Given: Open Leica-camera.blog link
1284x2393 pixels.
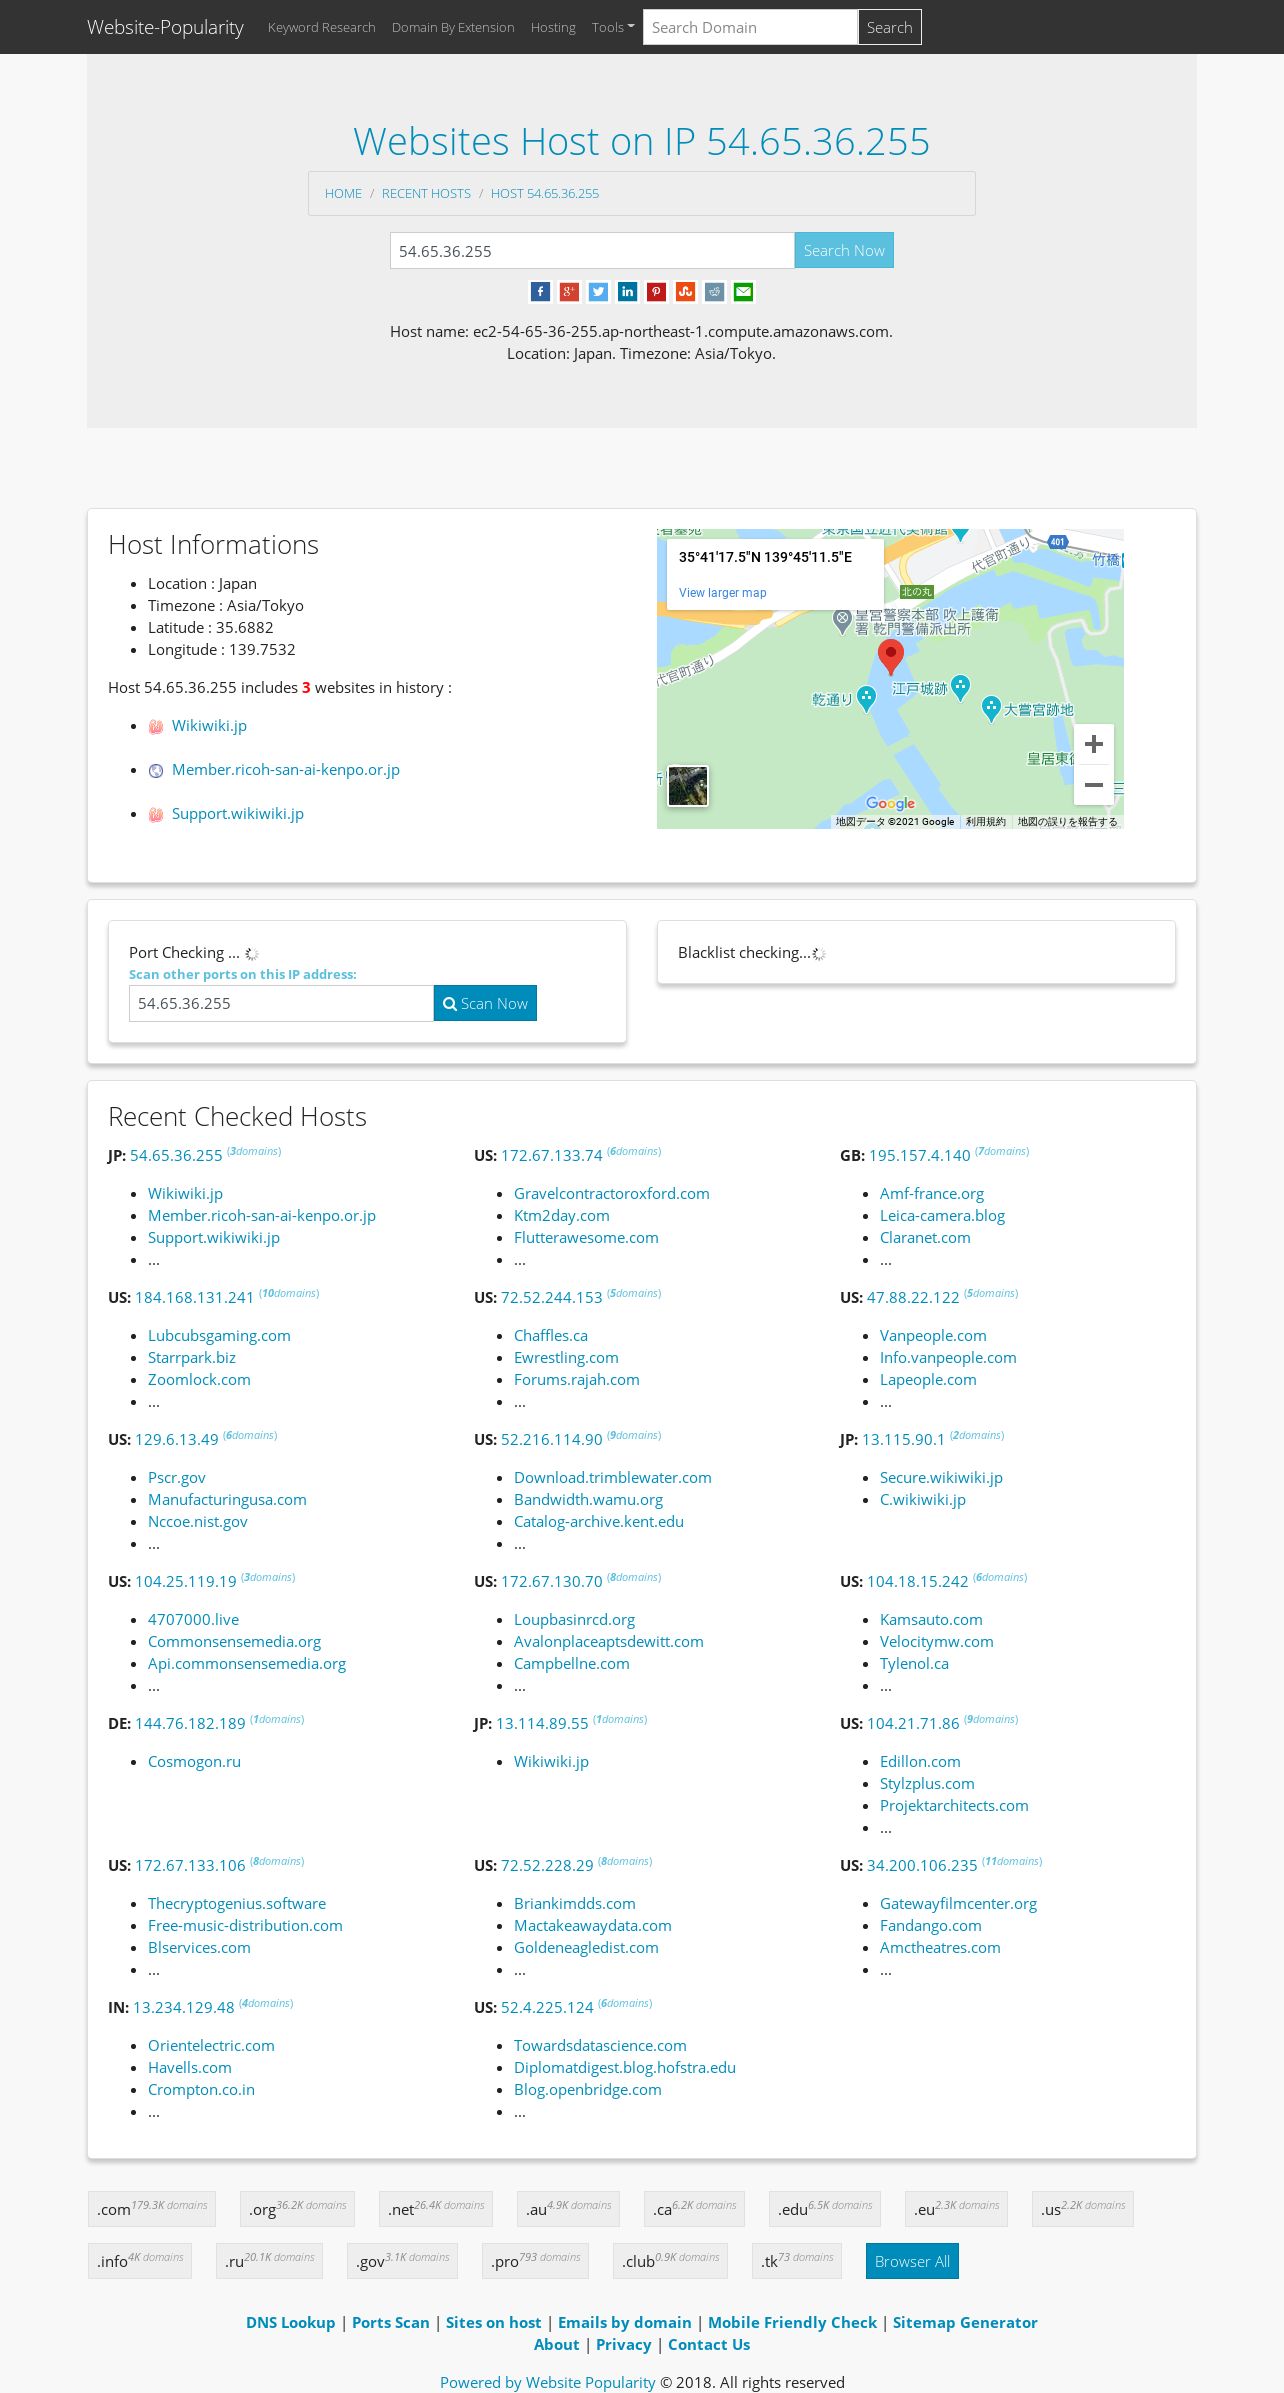Looking at the screenshot, I should coord(942,1215).
